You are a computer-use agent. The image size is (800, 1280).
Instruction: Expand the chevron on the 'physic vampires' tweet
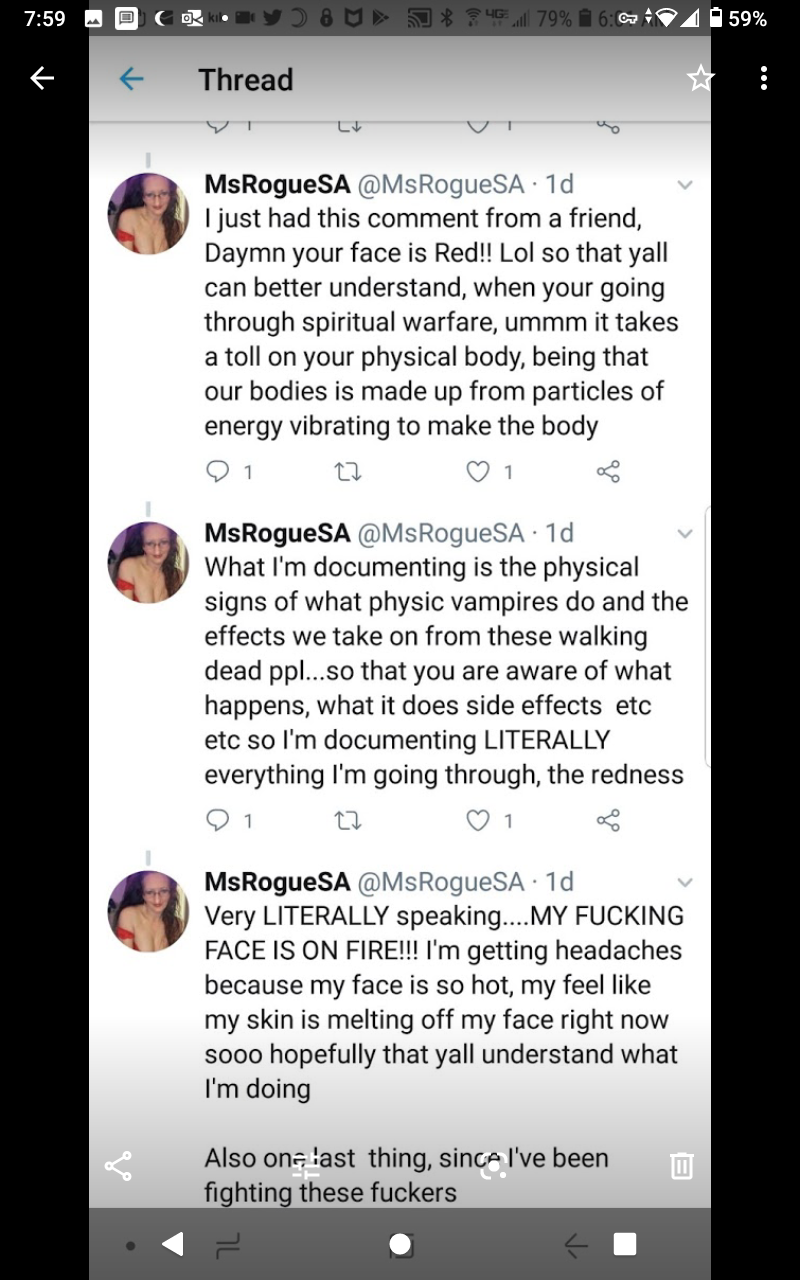pyautogui.click(x=685, y=534)
